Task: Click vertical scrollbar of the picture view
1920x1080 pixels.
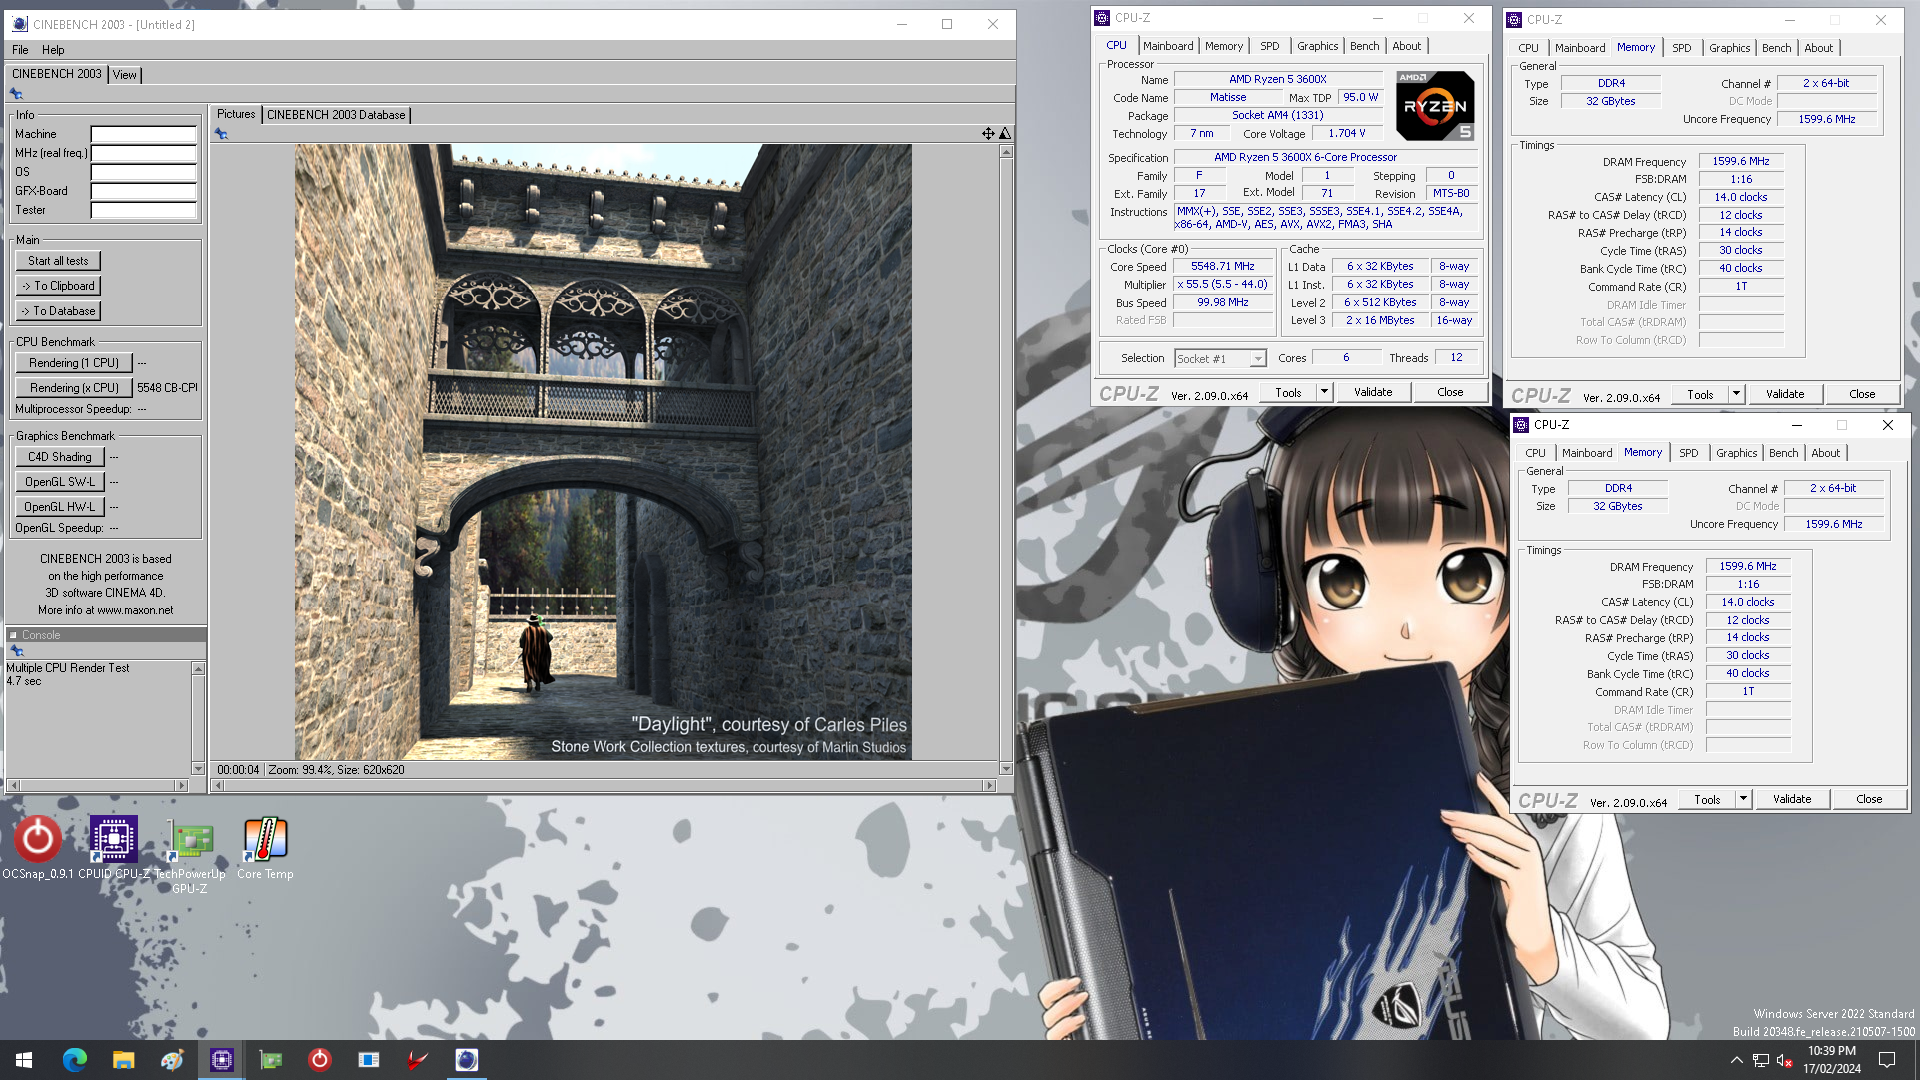Action: pos(1006,460)
